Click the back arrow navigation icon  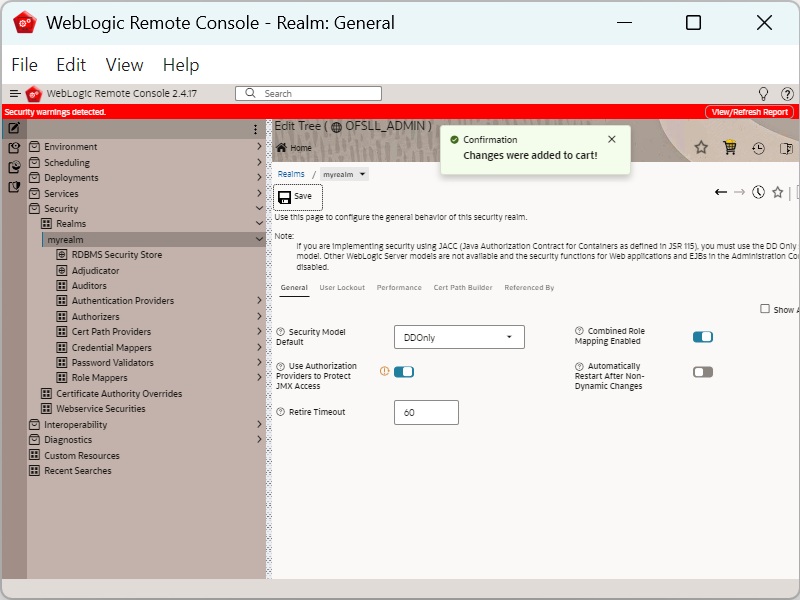[720, 192]
